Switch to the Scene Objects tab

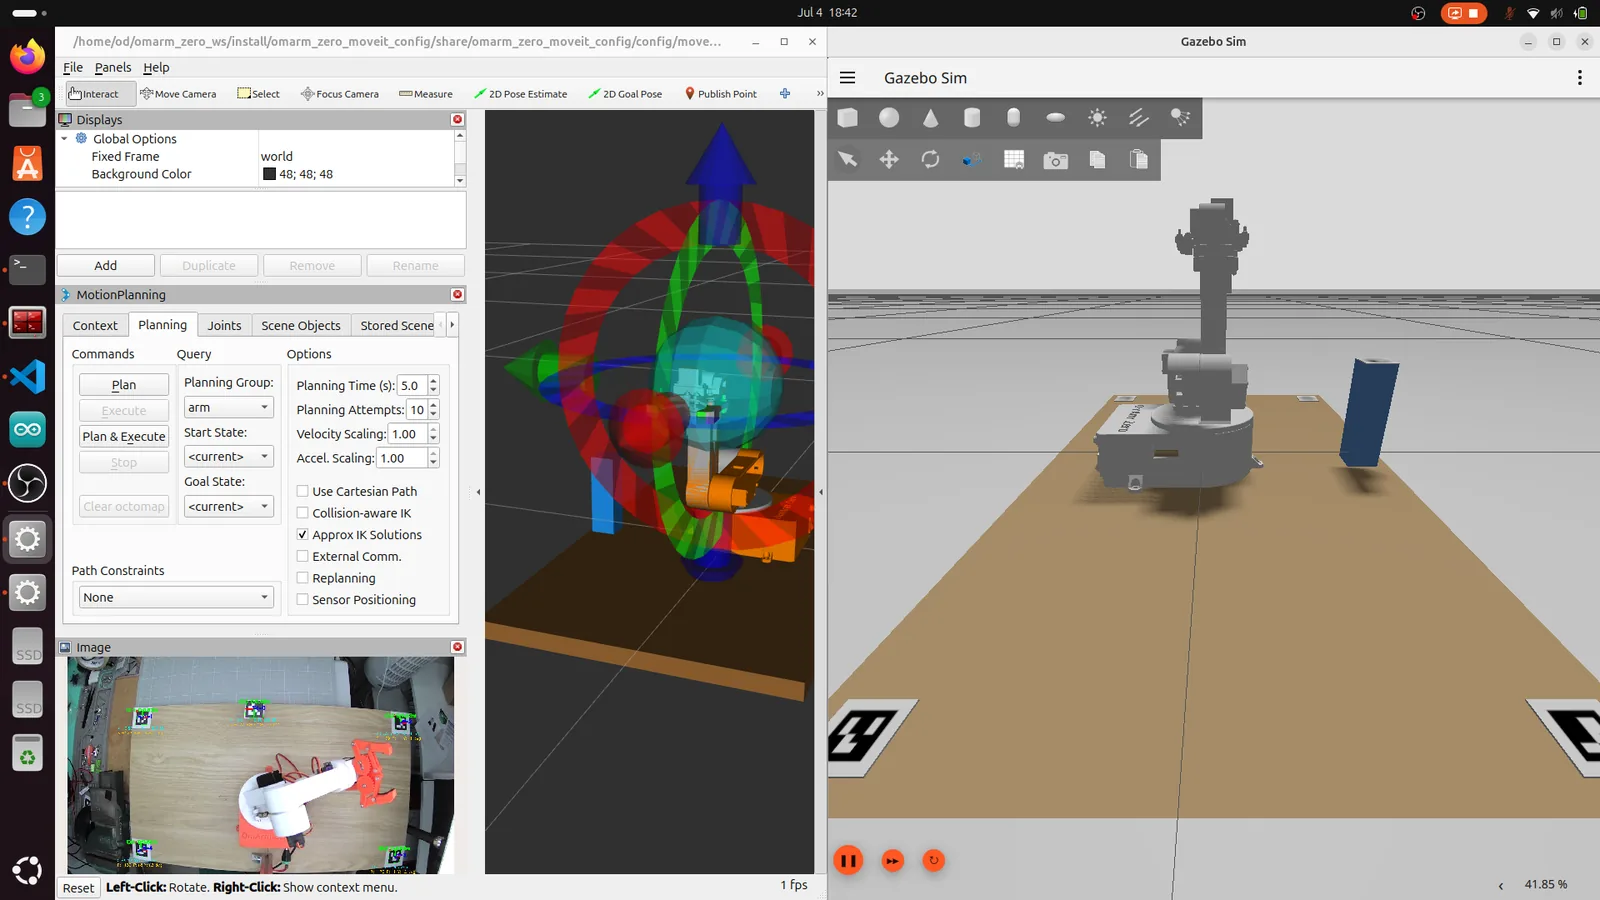301,326
